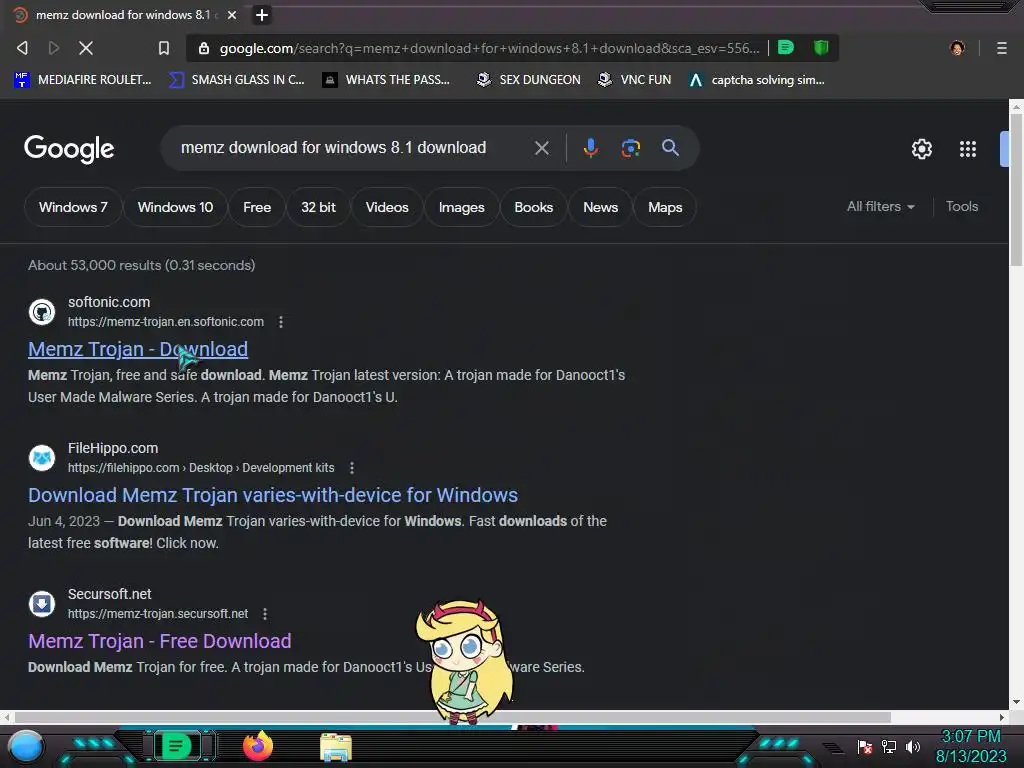1024x768 pixels.
Task: Open the Memz Trojan - Download link
Action: 138,349
